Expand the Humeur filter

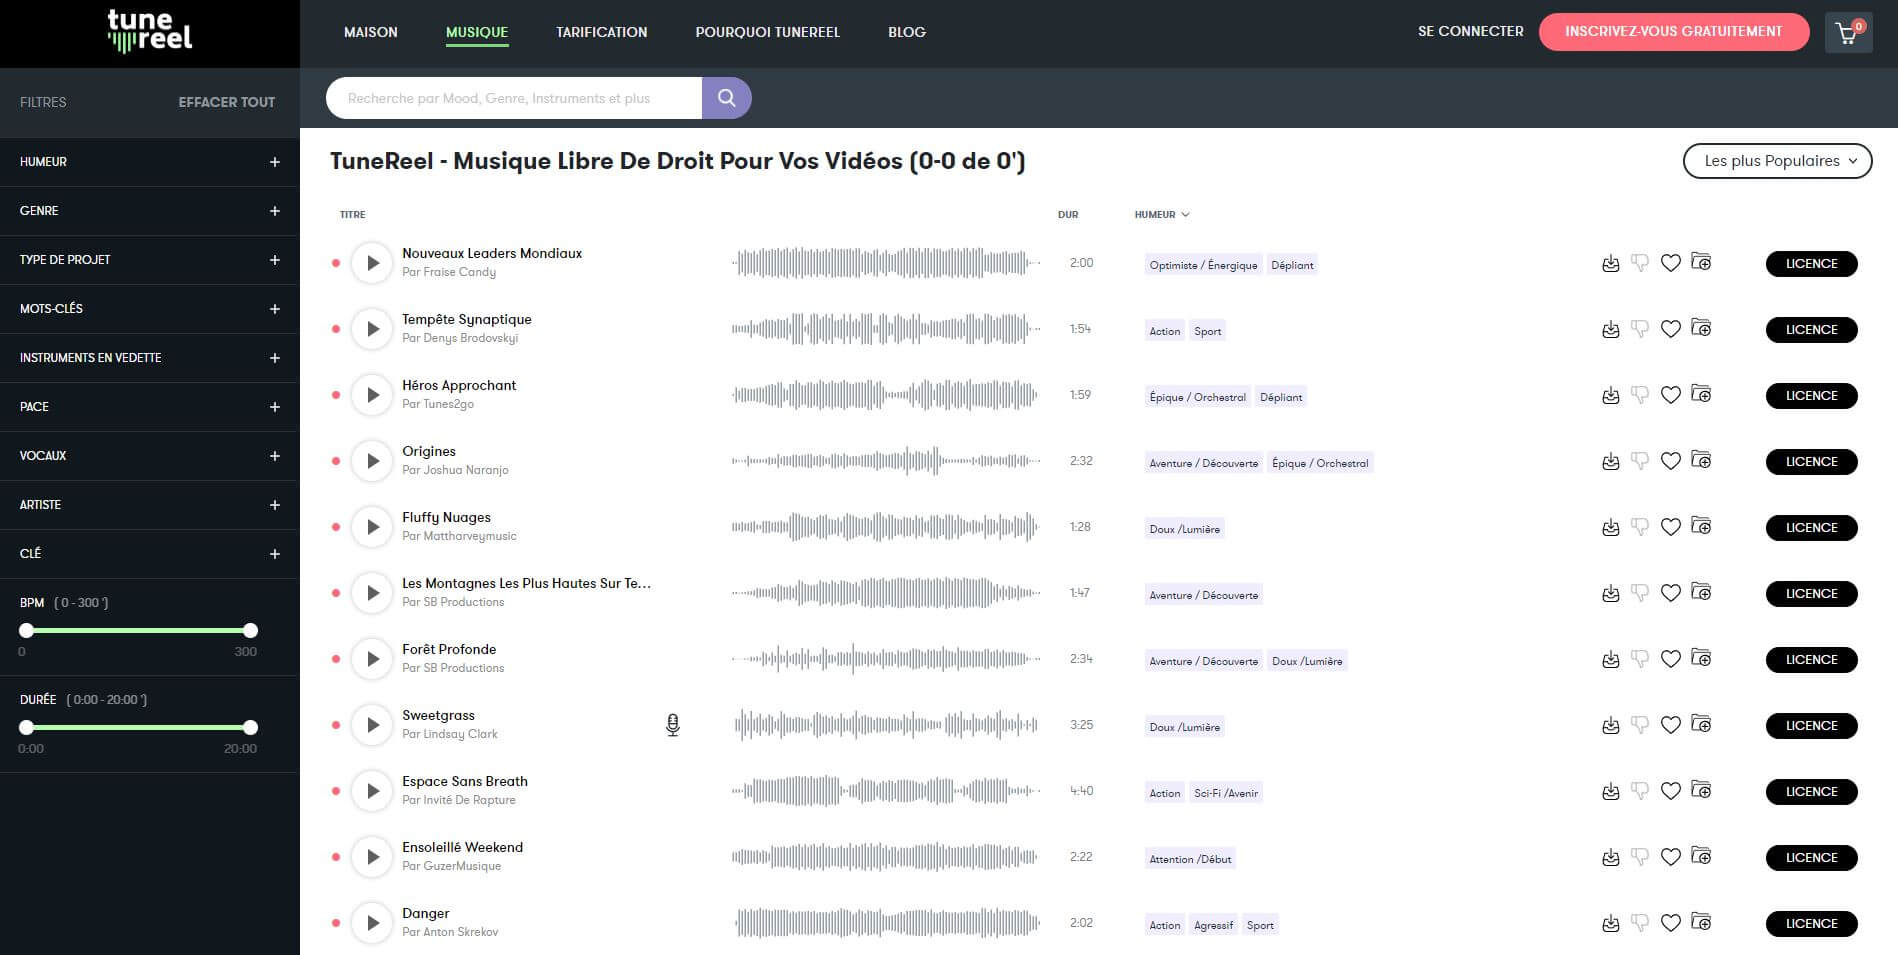(x=149, y=162)
